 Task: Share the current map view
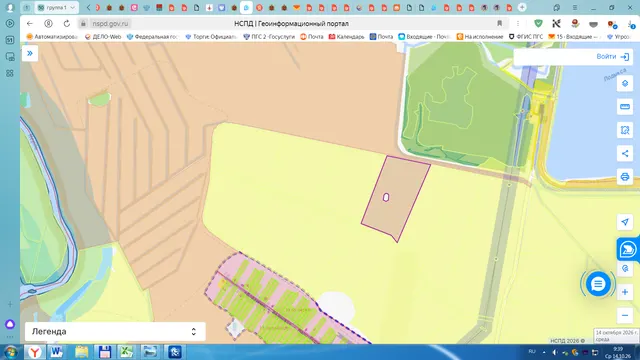click(x=624, y=153)
